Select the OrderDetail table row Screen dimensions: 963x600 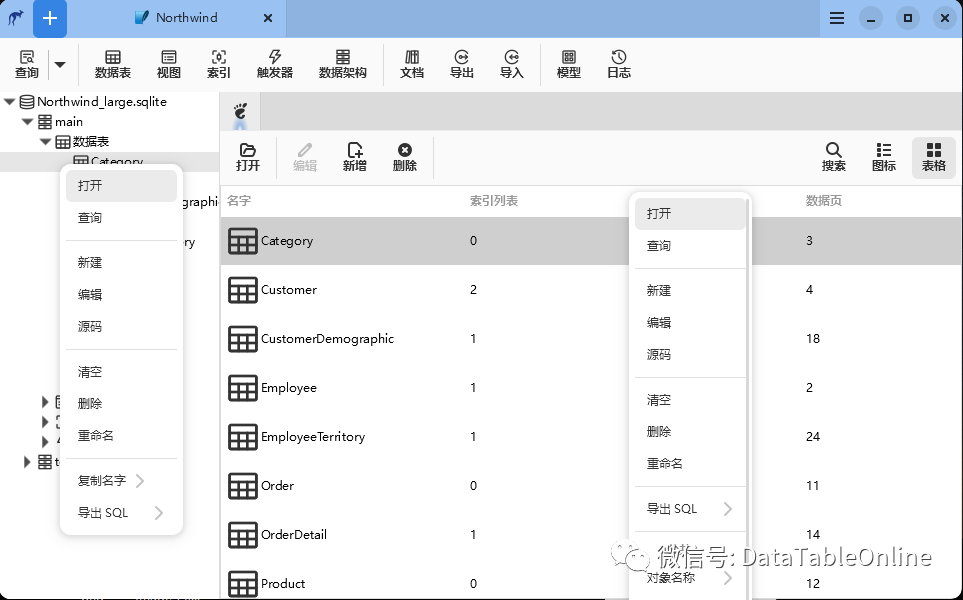tap(591, 534)
